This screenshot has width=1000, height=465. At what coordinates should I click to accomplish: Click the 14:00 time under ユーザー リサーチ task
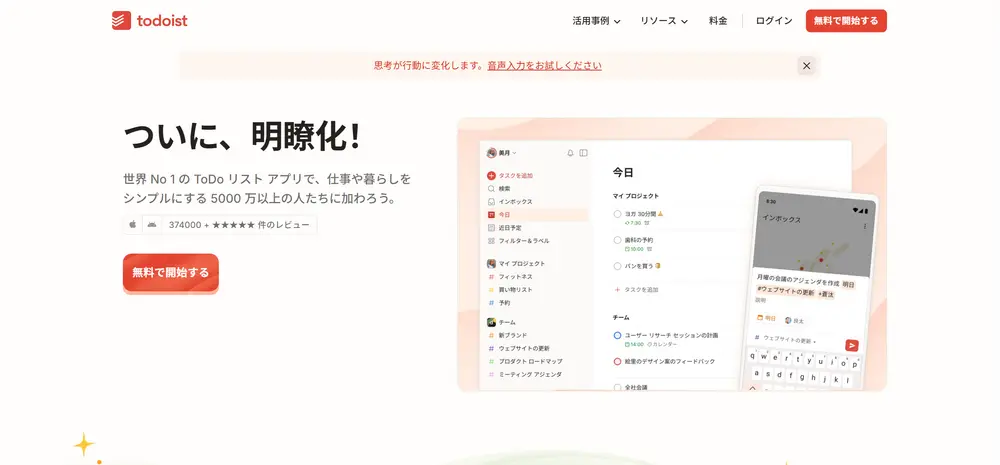634,344
